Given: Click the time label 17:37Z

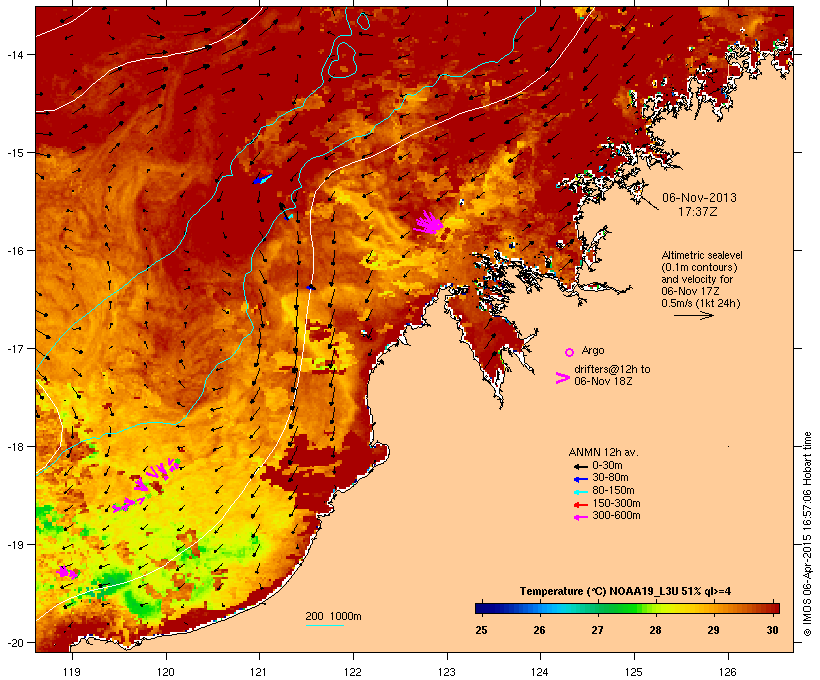Looking at the screenshot, I should coord(698,212).
